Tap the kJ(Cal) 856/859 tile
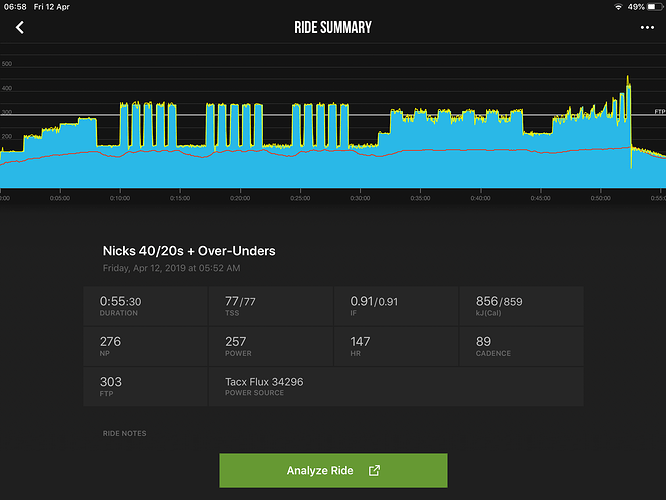This screenshot has width=666, height=500. coord(521,305)
